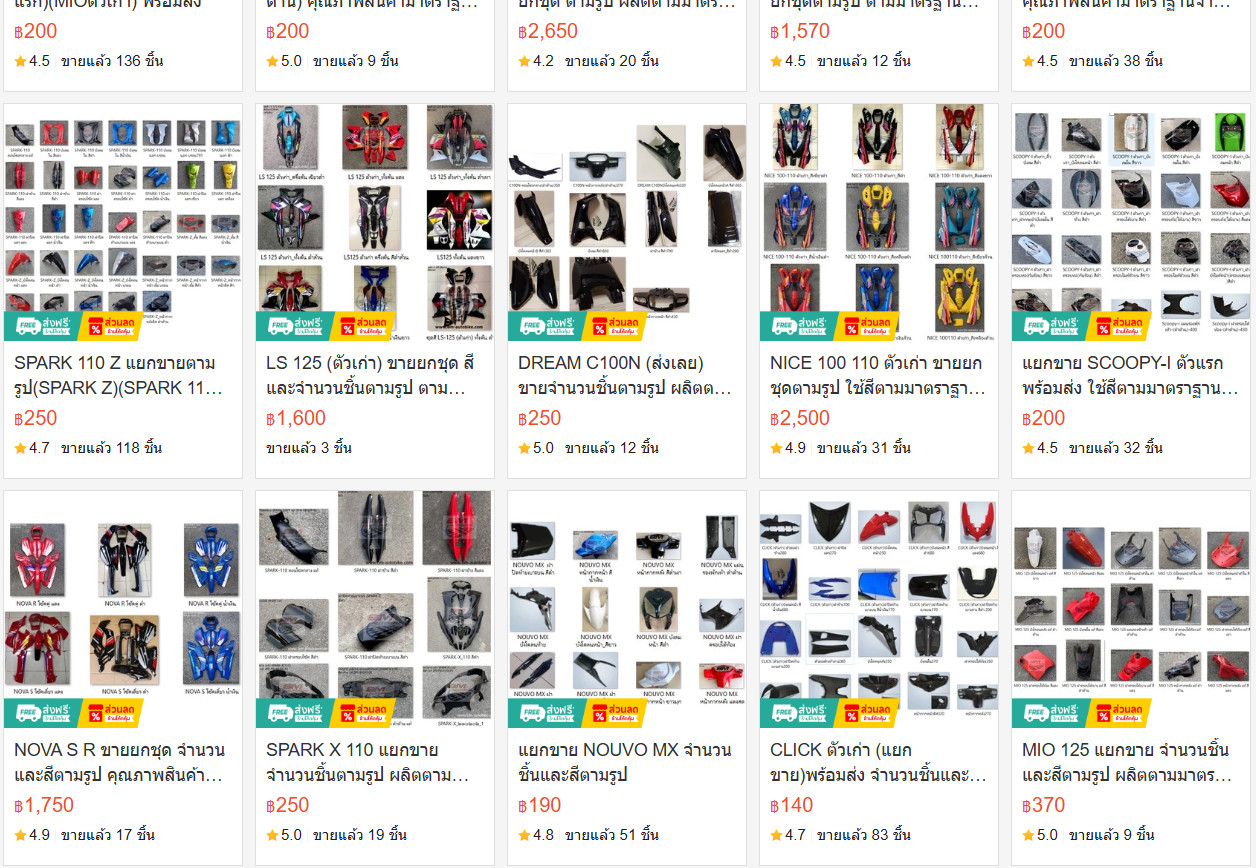Image resolution: width=1256 pixels, height=868 pixels.
Task: Open SPARK 110 Z product thumbnail
Action: click(x=123, y=222)
